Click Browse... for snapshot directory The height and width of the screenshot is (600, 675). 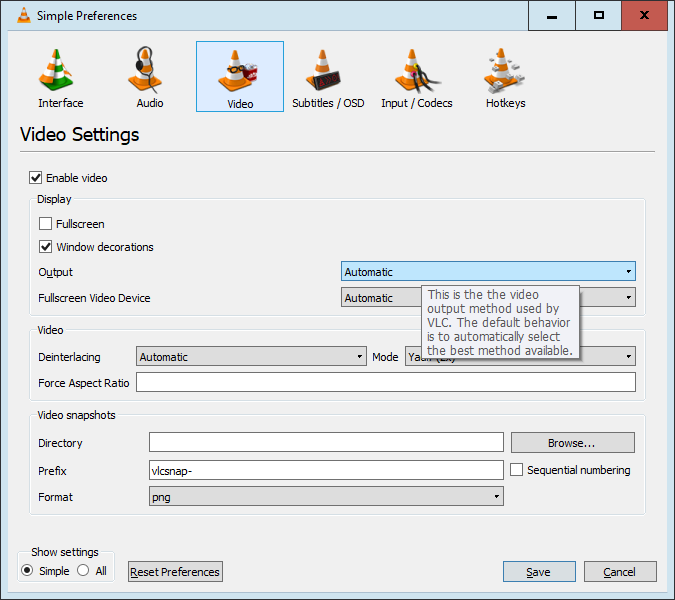click(573, 442)
